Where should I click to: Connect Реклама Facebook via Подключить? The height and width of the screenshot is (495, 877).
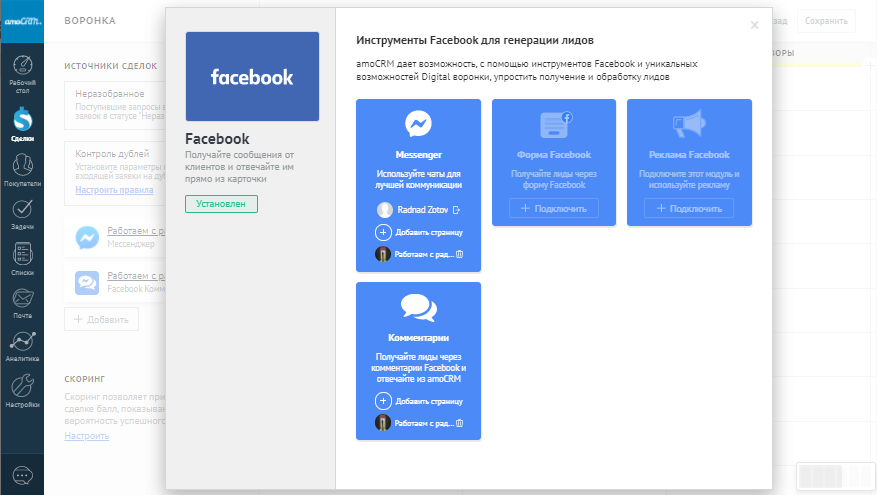pyautogui.click(x=689, y=209)
